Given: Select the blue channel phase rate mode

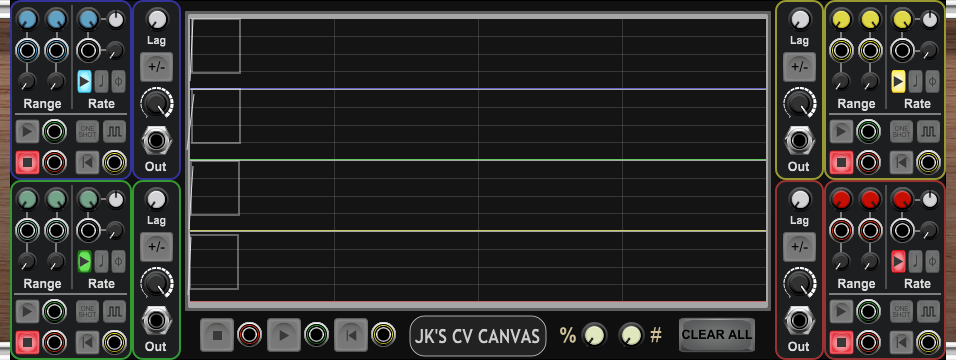Looking at the screenshot, I should point(118,81).
